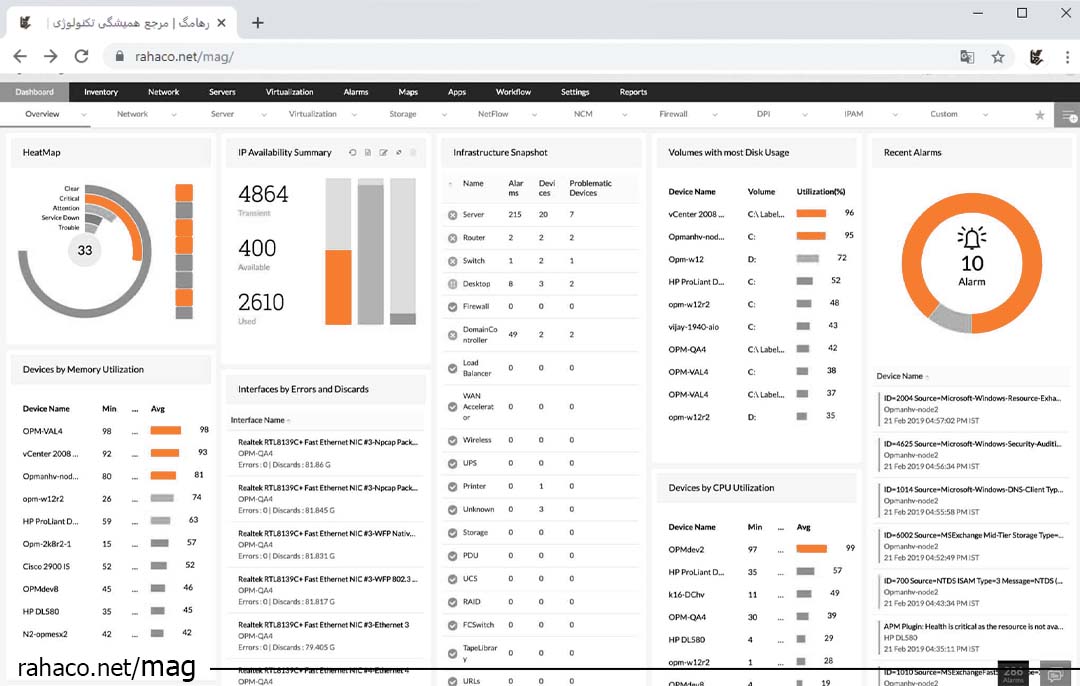Click the Server status icon in Infrastructure Snapshot

click(x=452, y=215)
